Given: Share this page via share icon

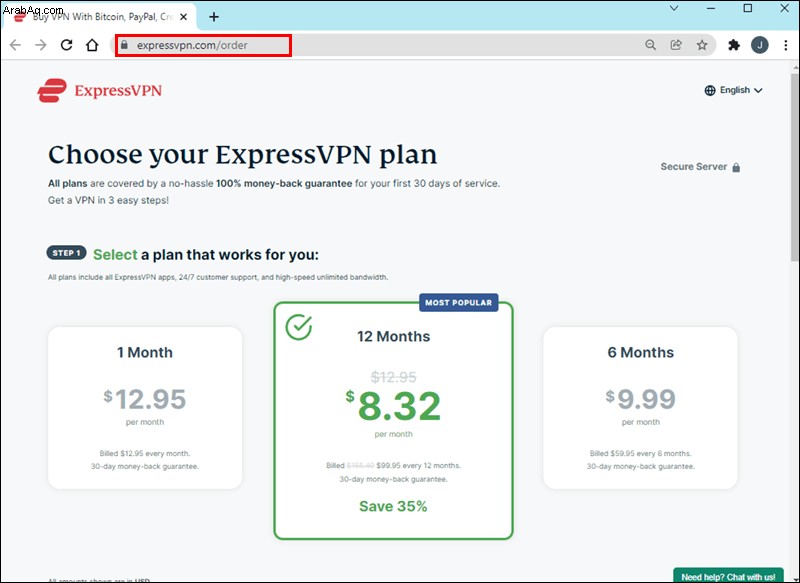Looking at the screenshot, I should point(676,45).
